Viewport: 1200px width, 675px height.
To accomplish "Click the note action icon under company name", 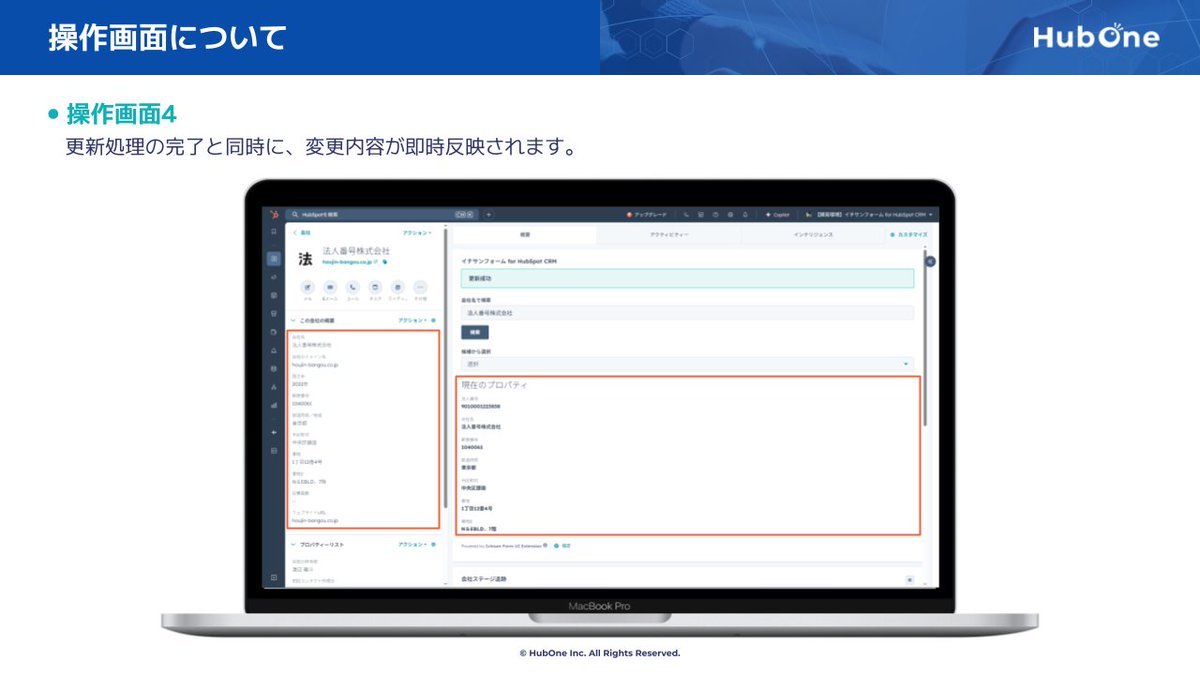I will (x=308, y=287).
